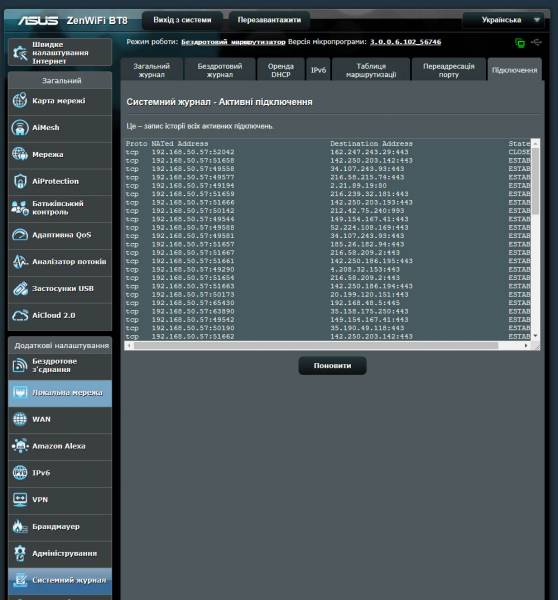
Task: Click the ASUS logo
Action: coord(38,20)
